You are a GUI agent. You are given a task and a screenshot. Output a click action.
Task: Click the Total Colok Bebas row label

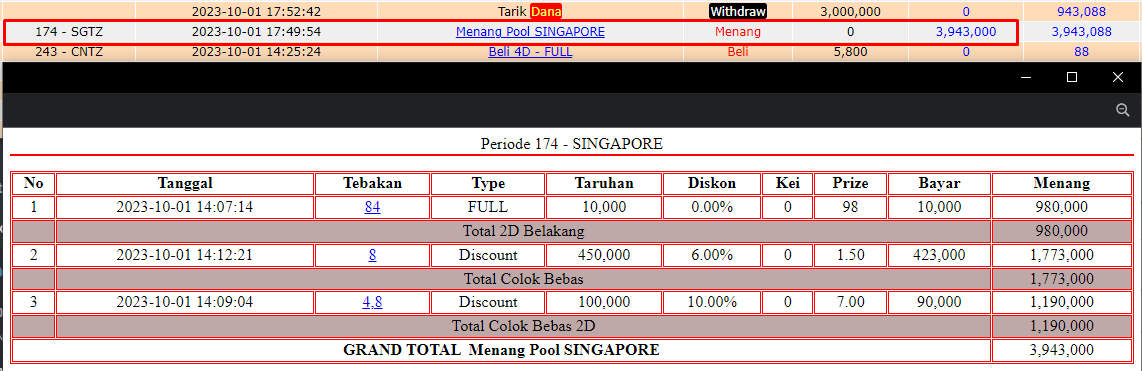[524, 278]
